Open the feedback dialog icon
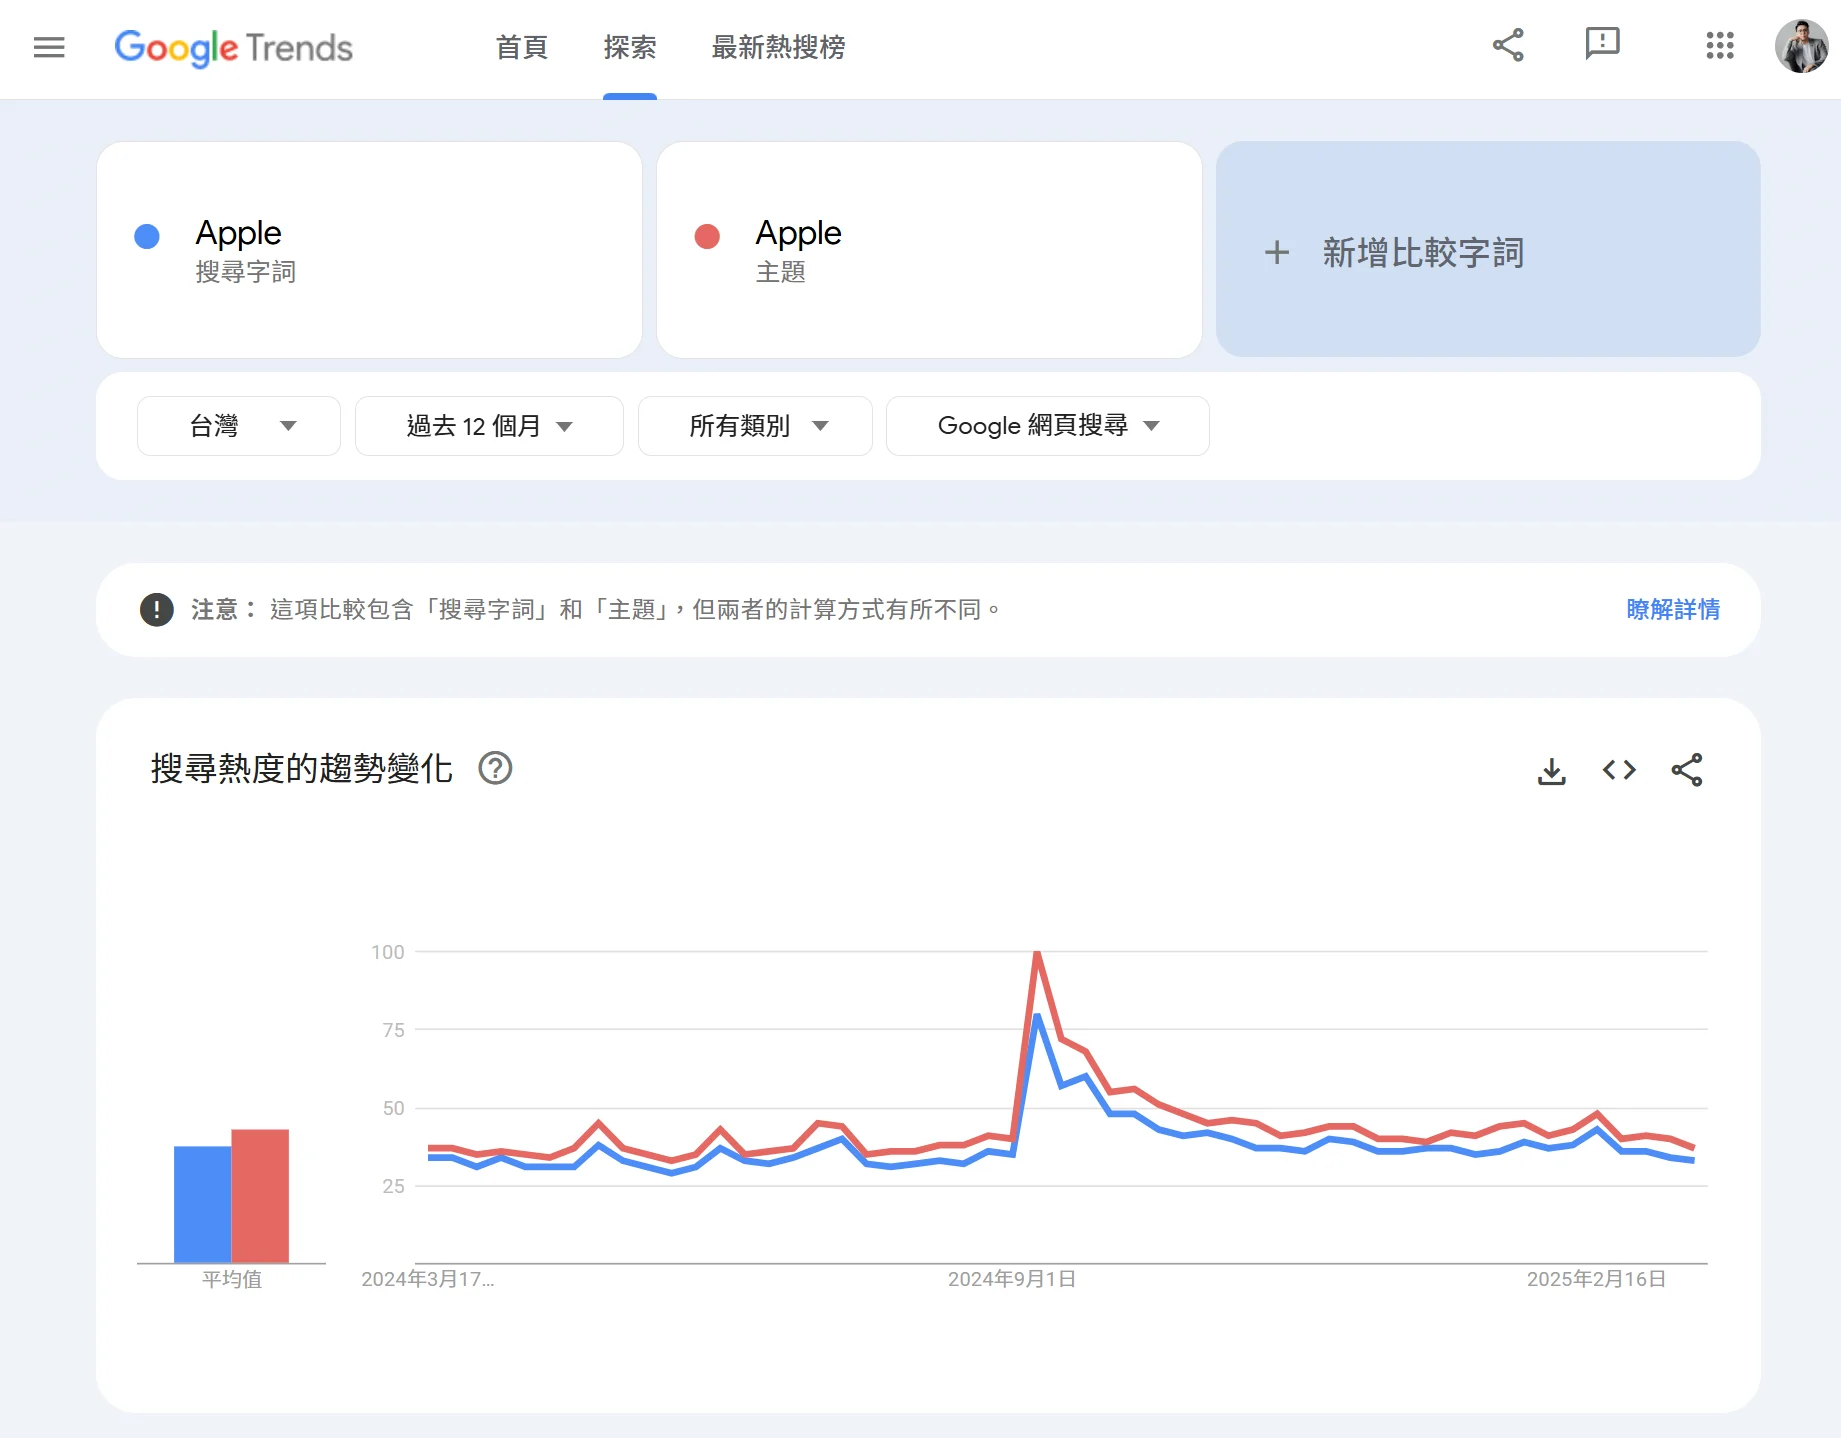 1603,45
